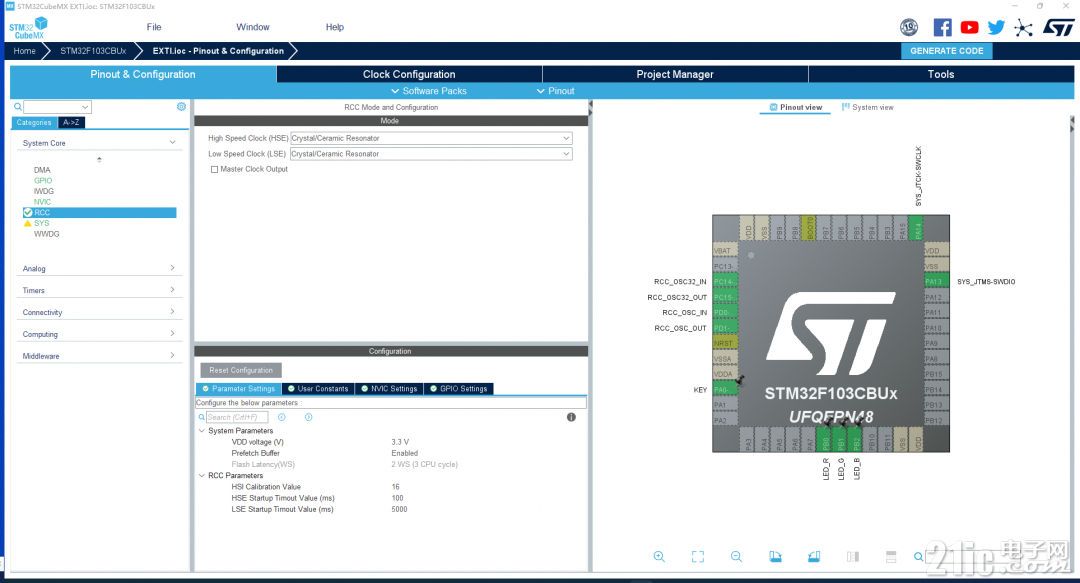This screenshot has width=1080, height=583.
Task: Go to previous parameter search result
Action: tap(282, 417)
